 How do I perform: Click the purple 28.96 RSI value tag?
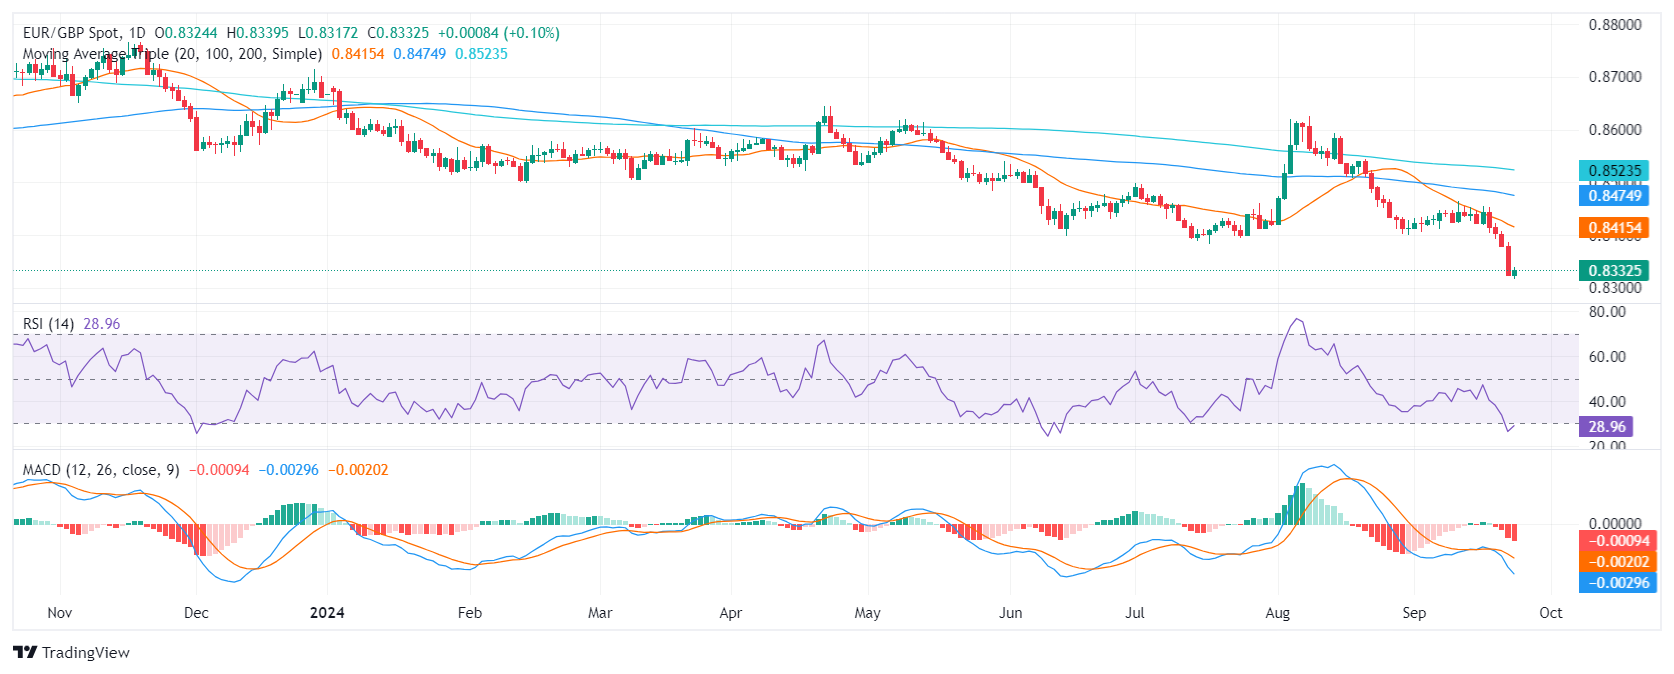[1606, 426]
